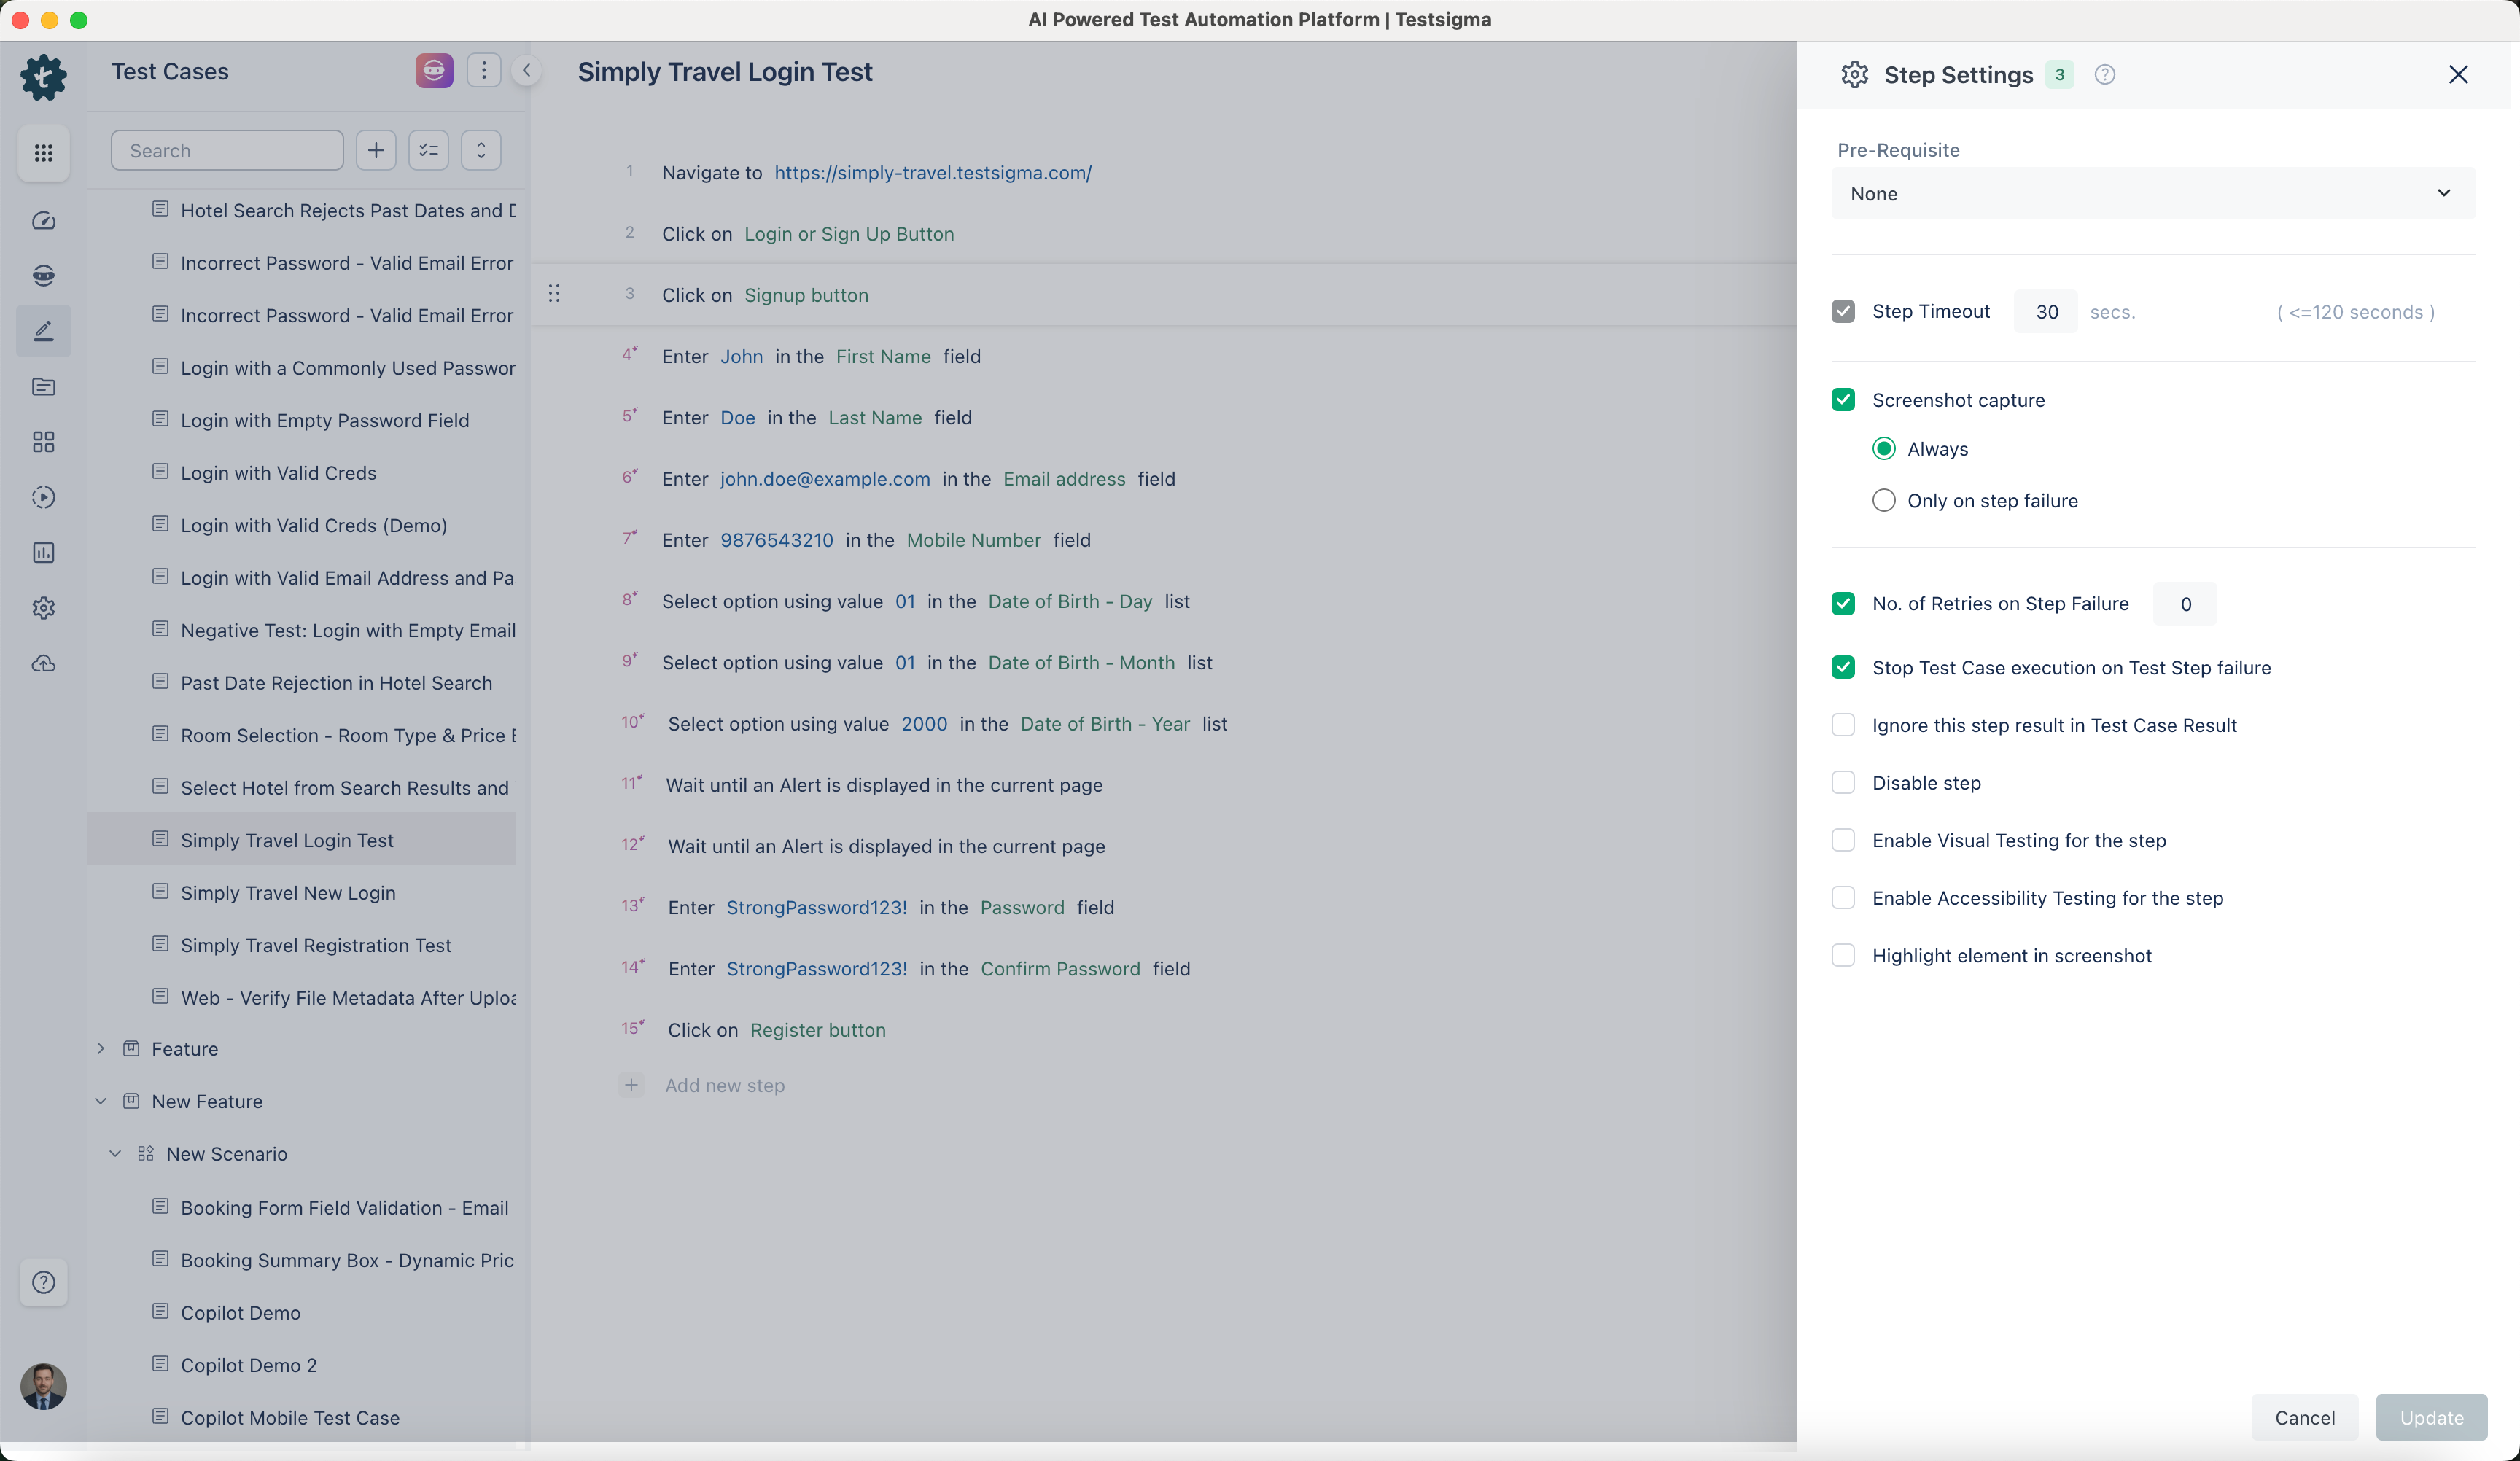Select step 11 Wait until Alert displayed

point(884,785)
